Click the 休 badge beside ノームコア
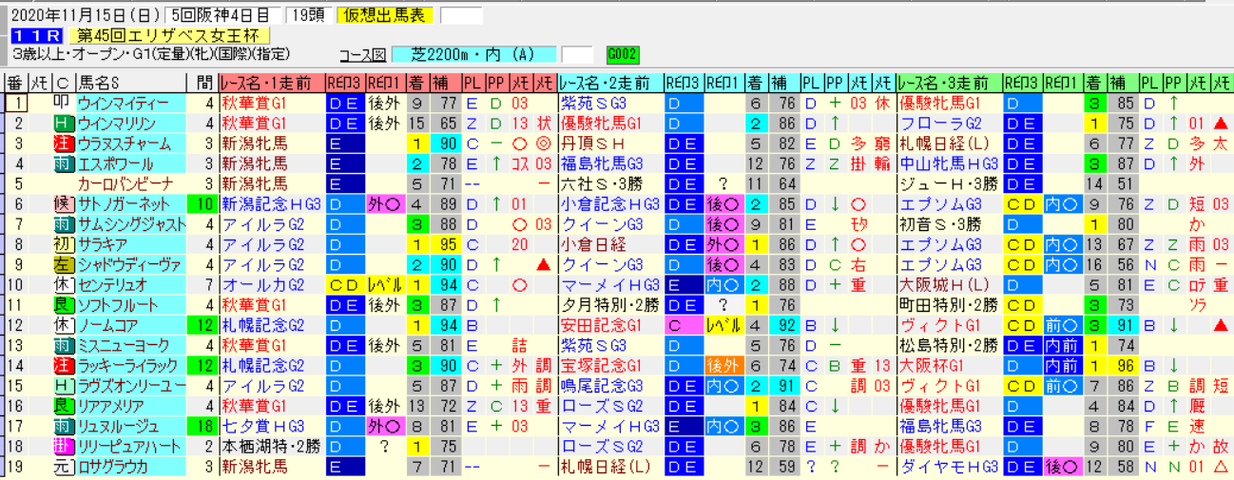Image resolution: width=1234 pixels, height=480 pixels. click(62, 324)
